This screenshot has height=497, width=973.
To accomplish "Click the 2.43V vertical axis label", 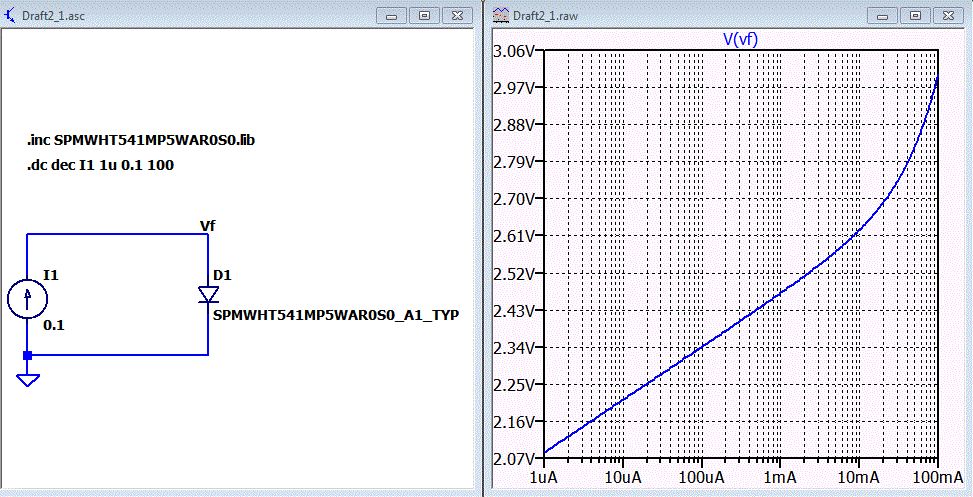I will (514, 310).
